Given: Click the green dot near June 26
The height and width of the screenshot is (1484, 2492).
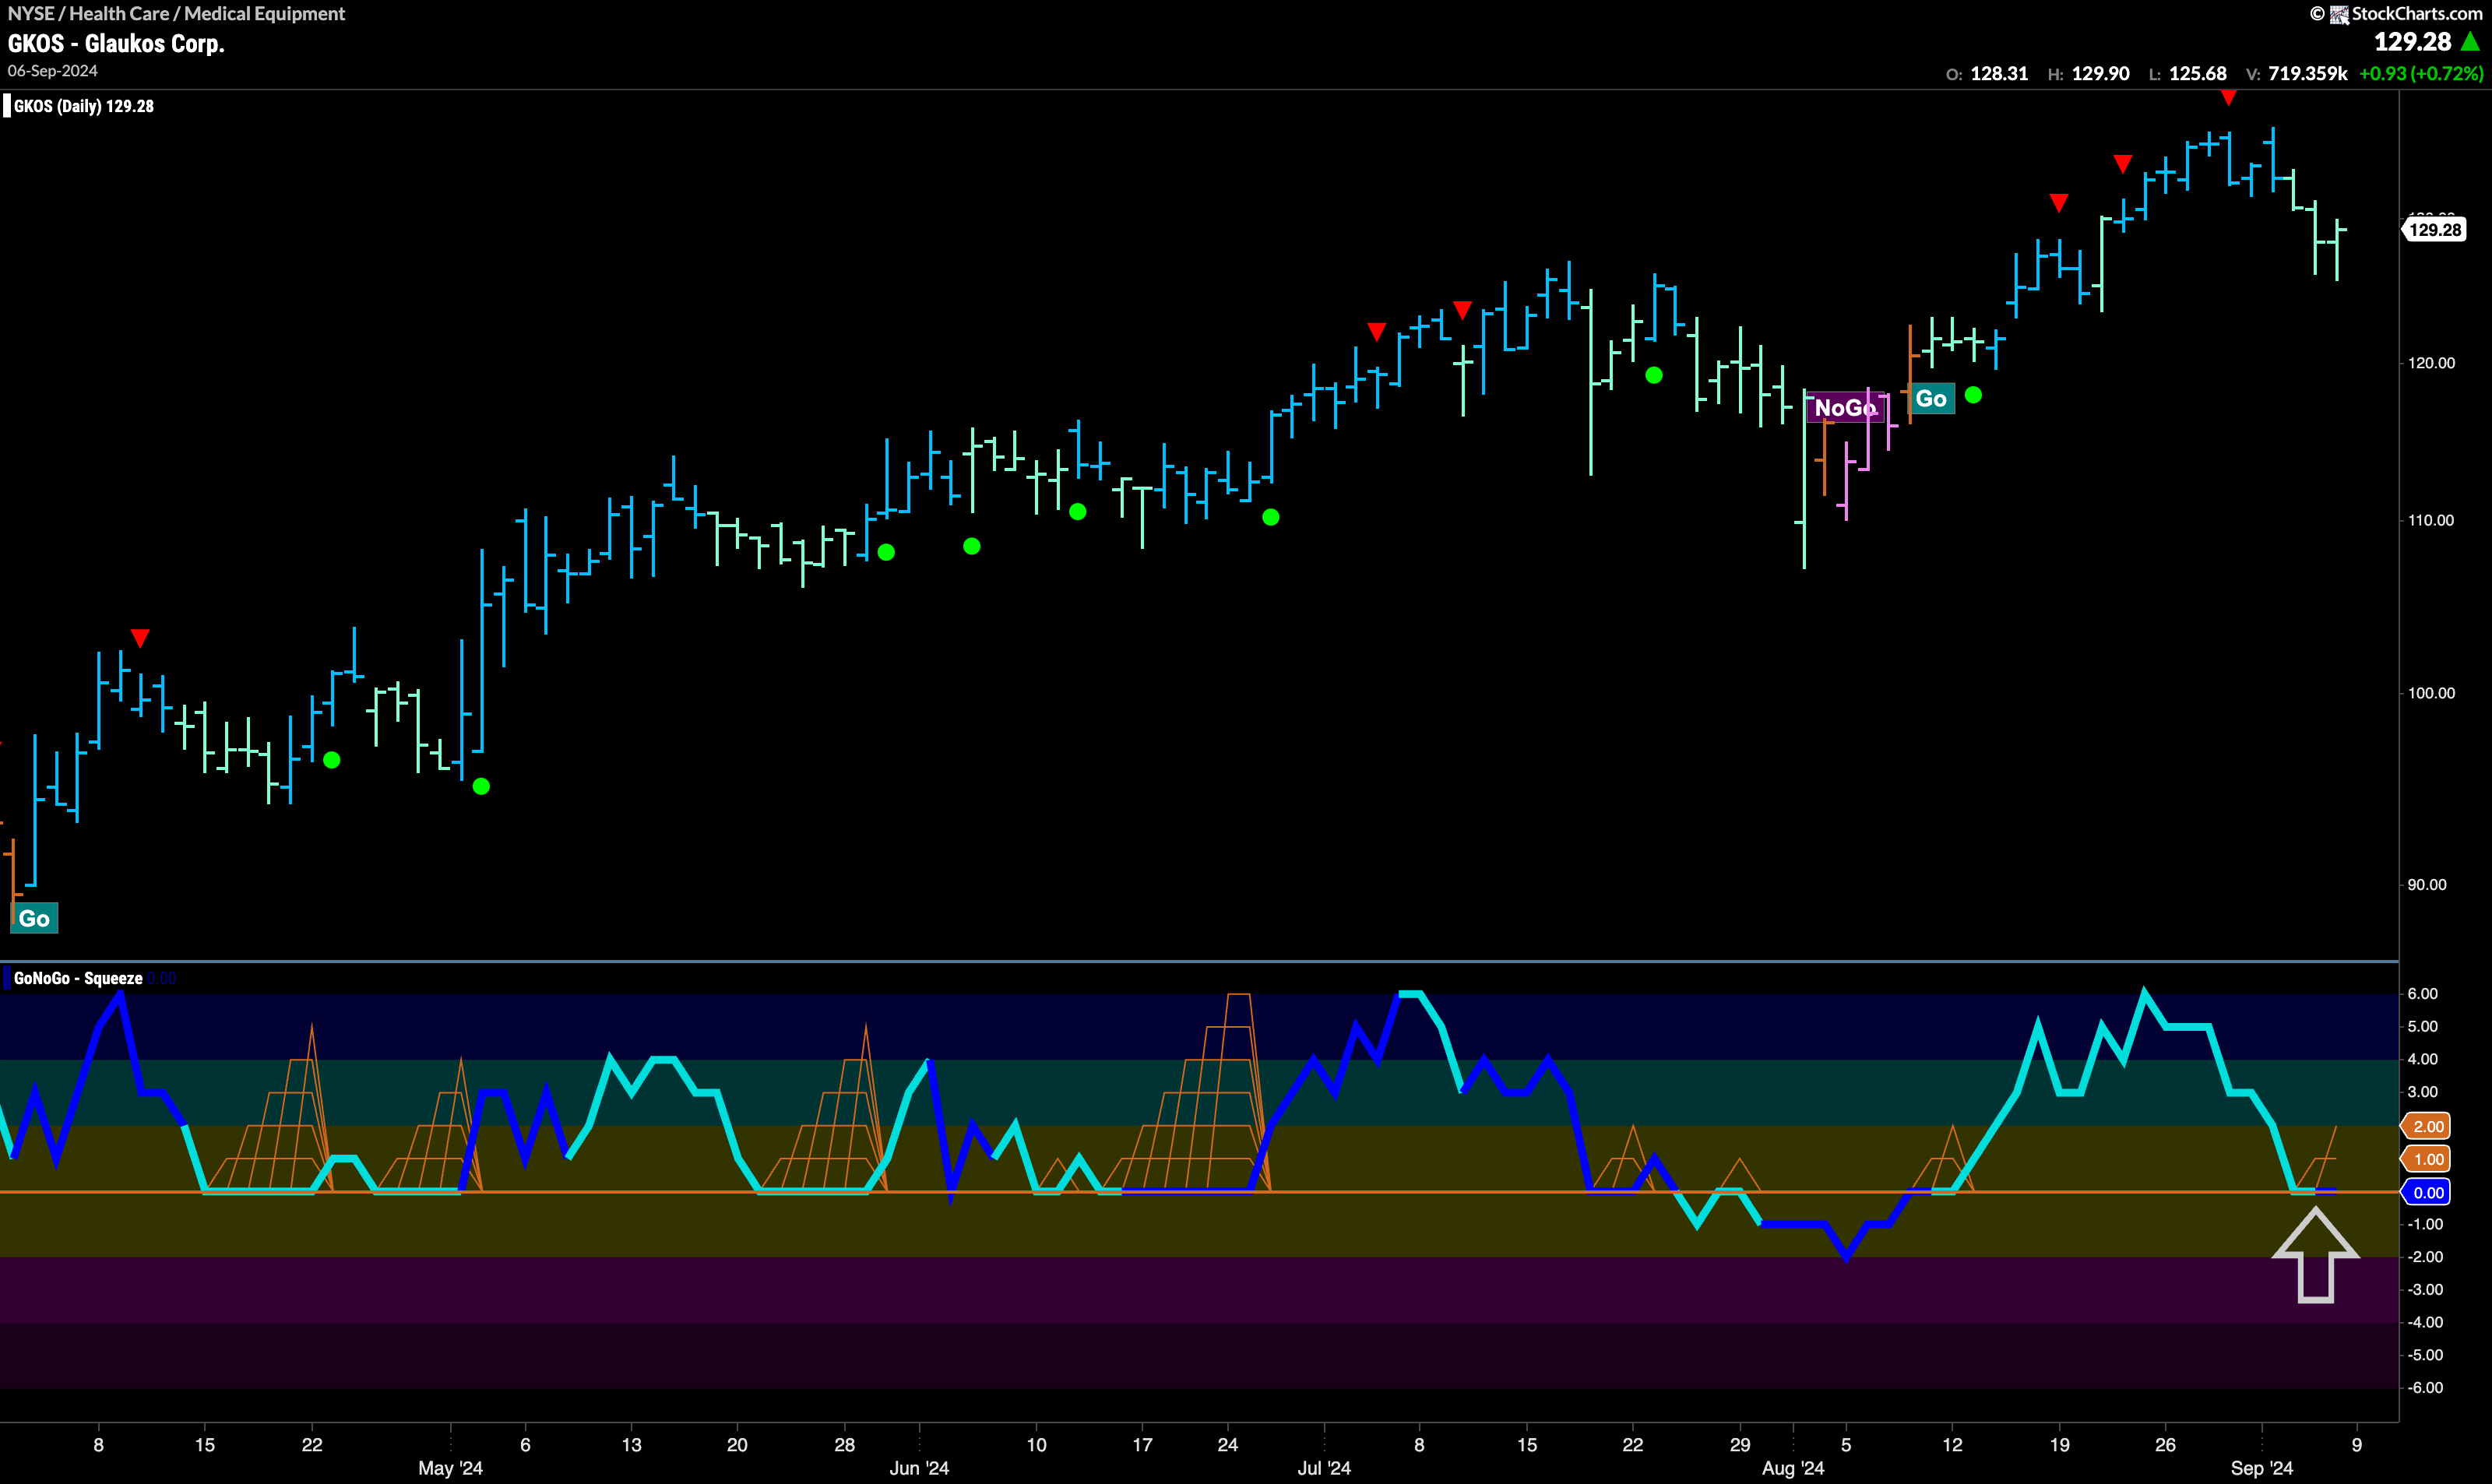Looking at the screenshot, I should click(x=1271, y=517).
